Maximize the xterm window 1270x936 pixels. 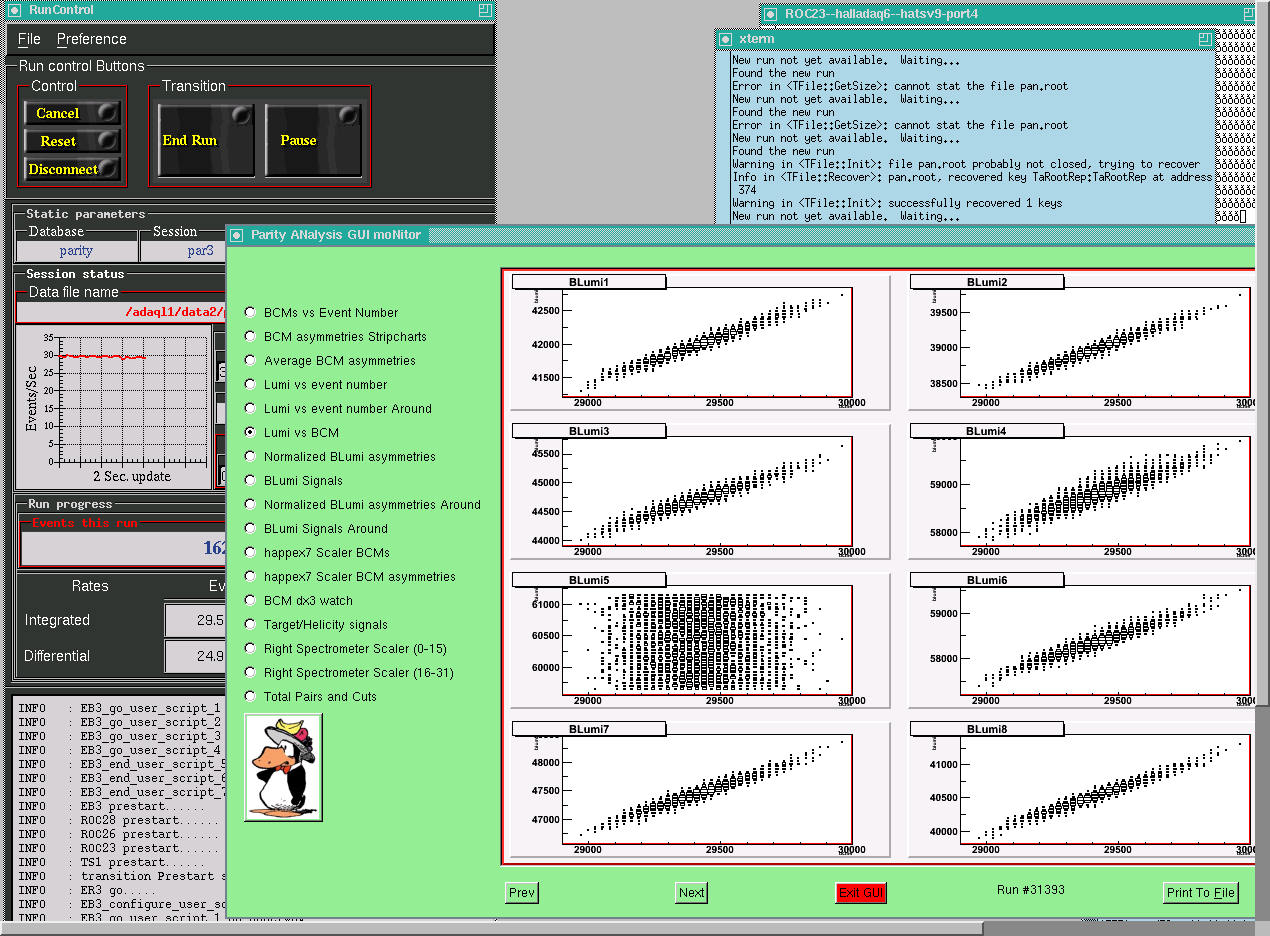[x=1206, y=39]
